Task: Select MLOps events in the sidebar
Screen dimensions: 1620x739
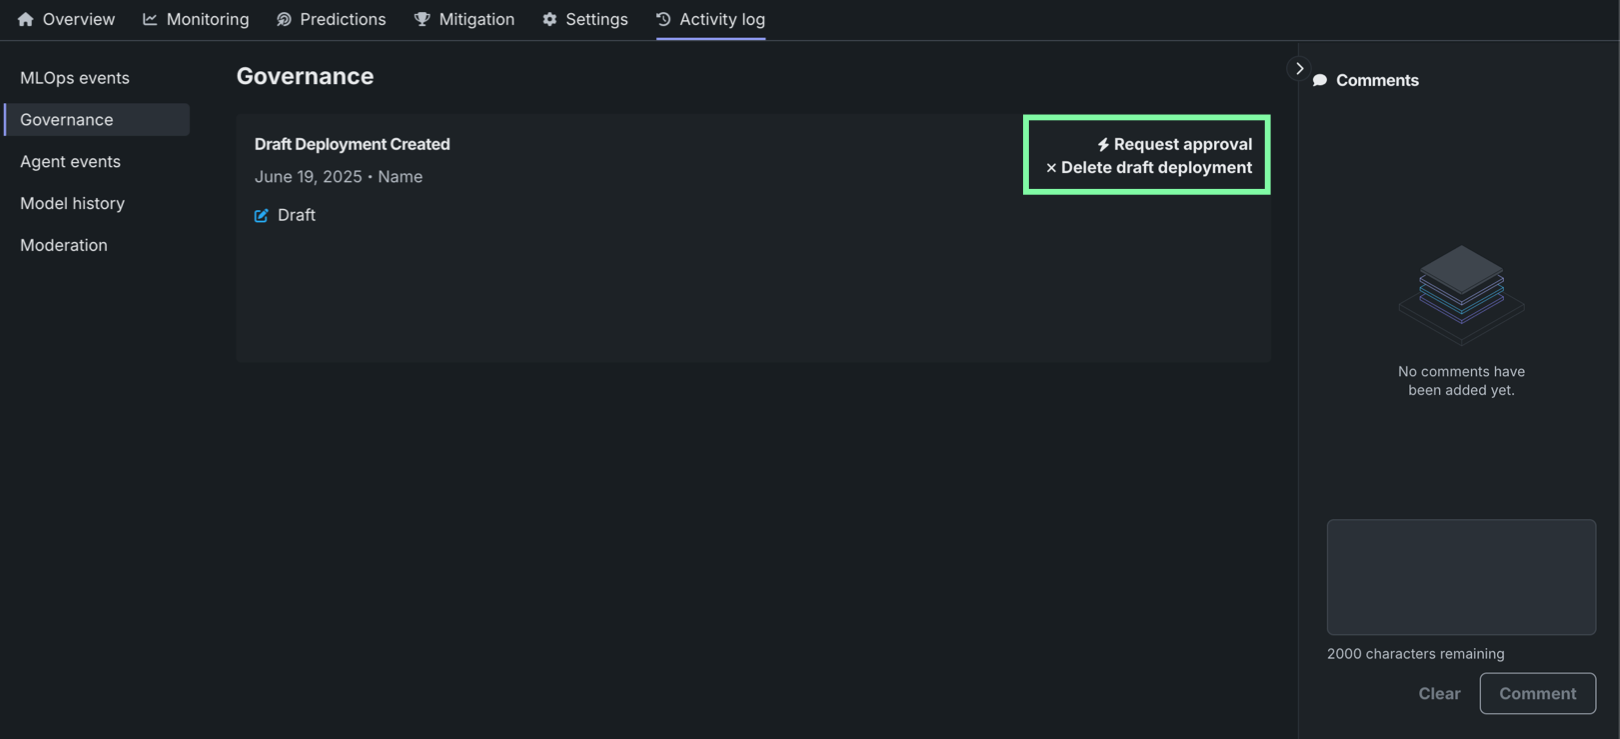Action: point(75,78)
